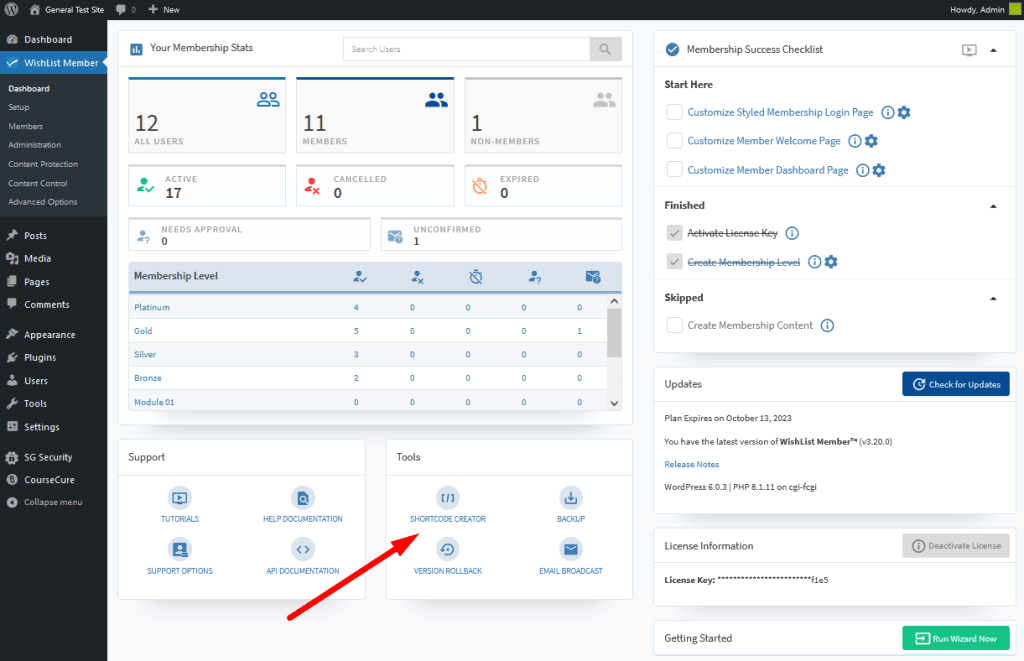
Task: Uncheck the Activate License Key checkbox
Action: (675, 233)
